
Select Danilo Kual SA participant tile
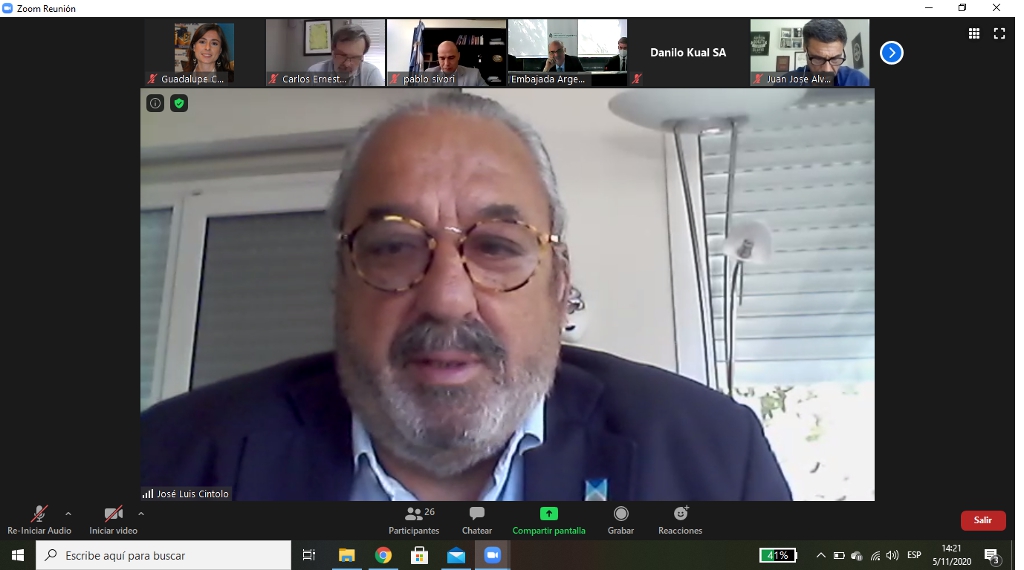(x=688, y=53)
